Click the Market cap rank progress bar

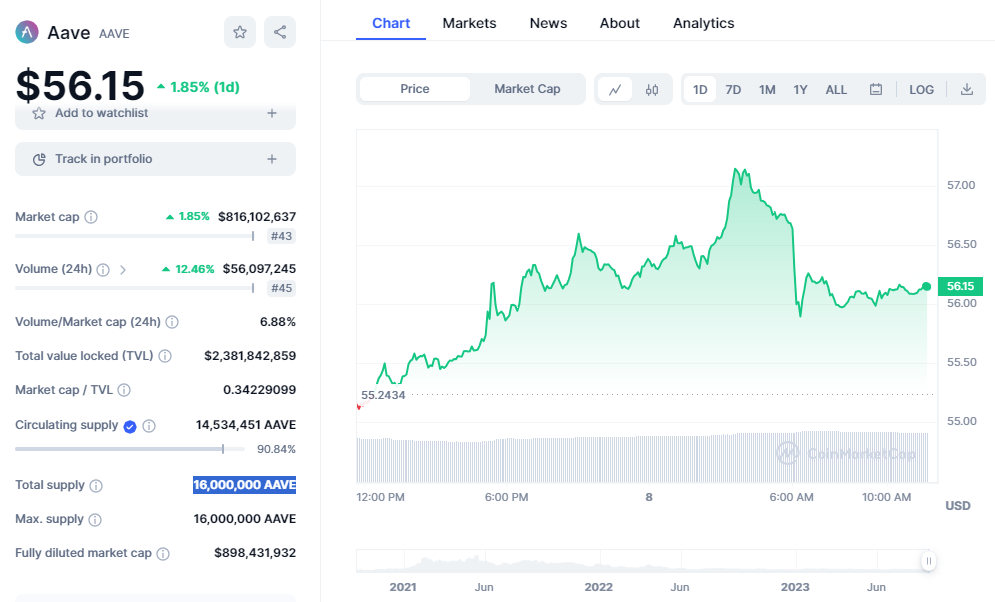(x=135, y=236)
